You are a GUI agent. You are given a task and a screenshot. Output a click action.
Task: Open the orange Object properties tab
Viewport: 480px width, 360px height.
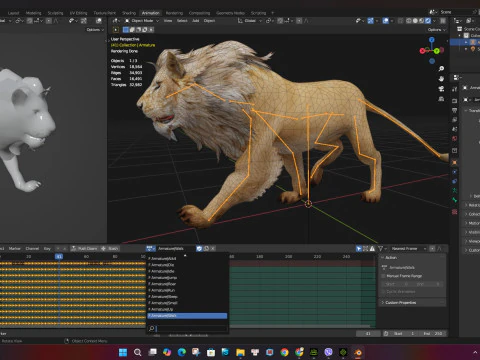(x=454, y=163)
